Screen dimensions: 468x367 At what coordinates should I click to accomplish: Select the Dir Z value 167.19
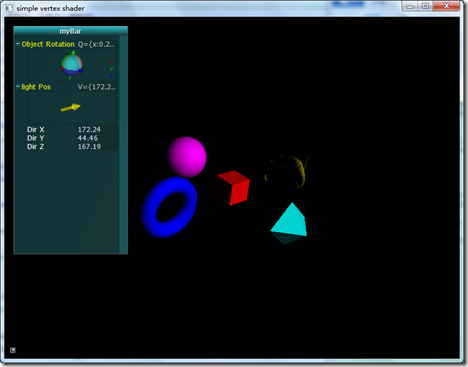pos(89,147)
